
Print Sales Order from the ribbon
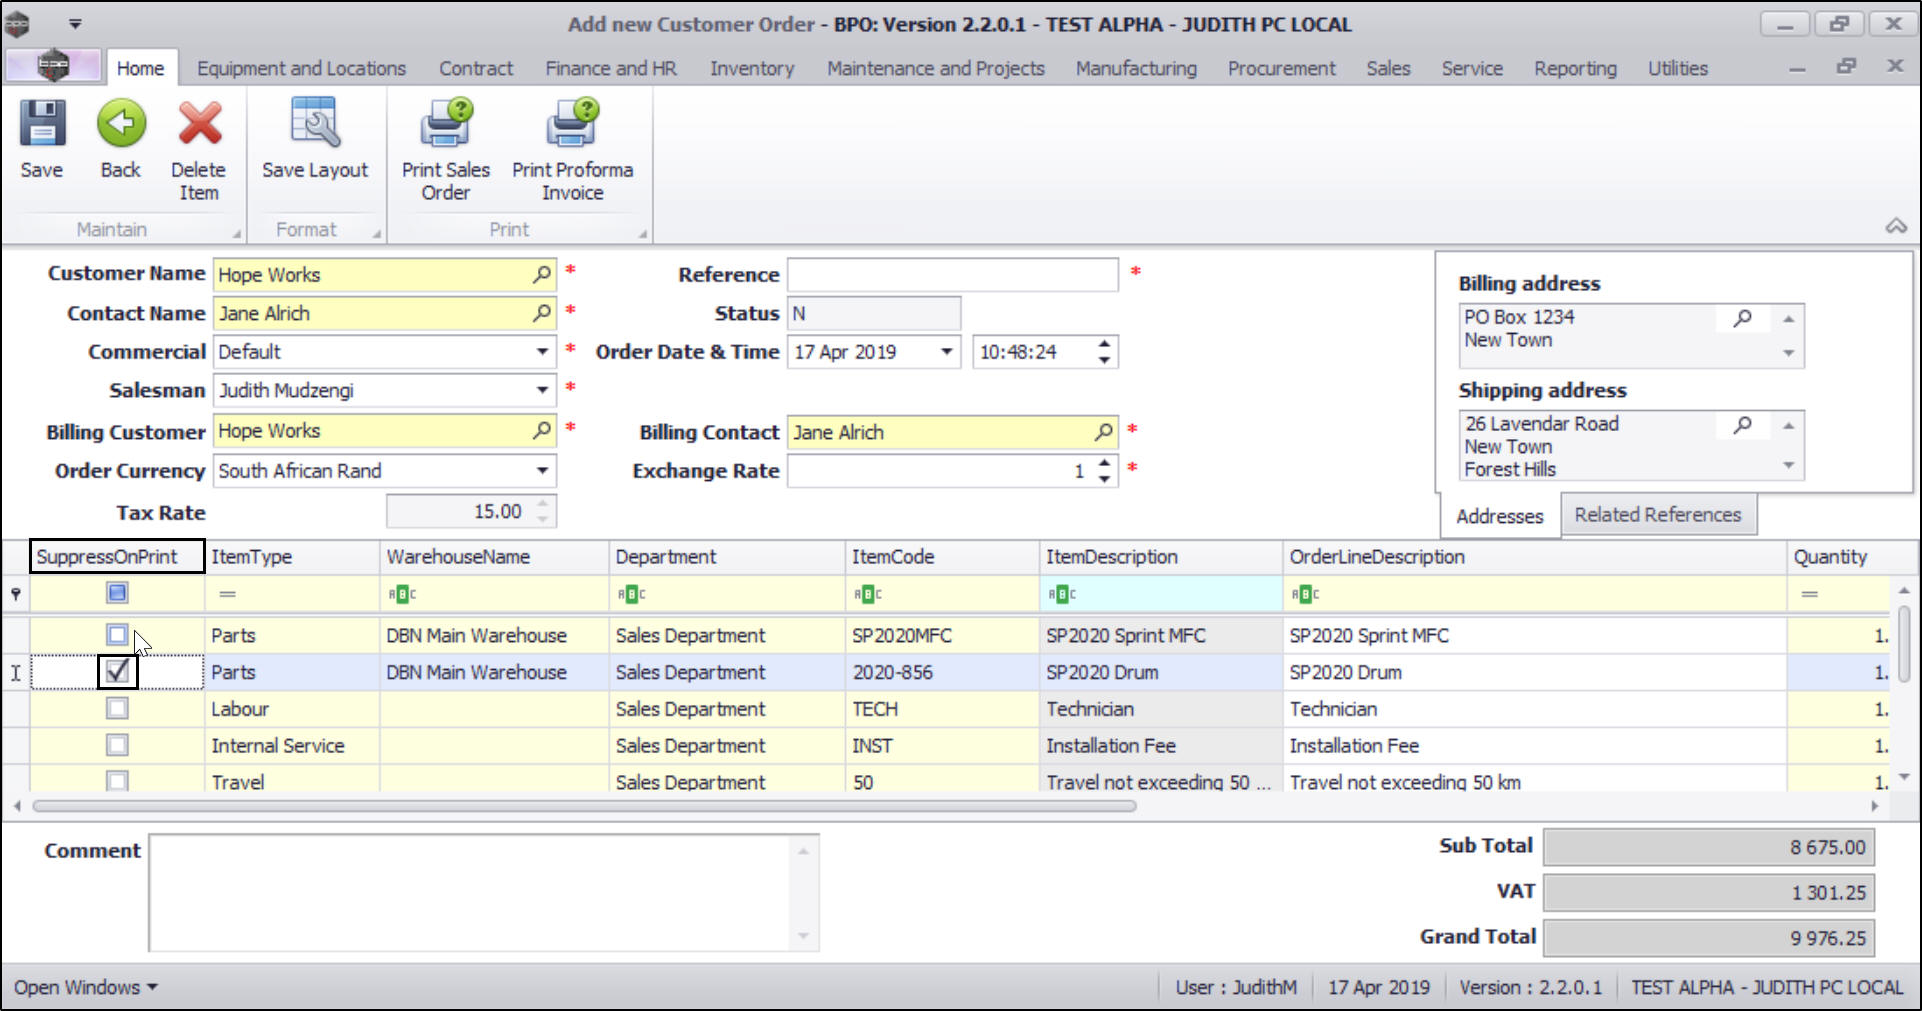(x=446, y=125)
